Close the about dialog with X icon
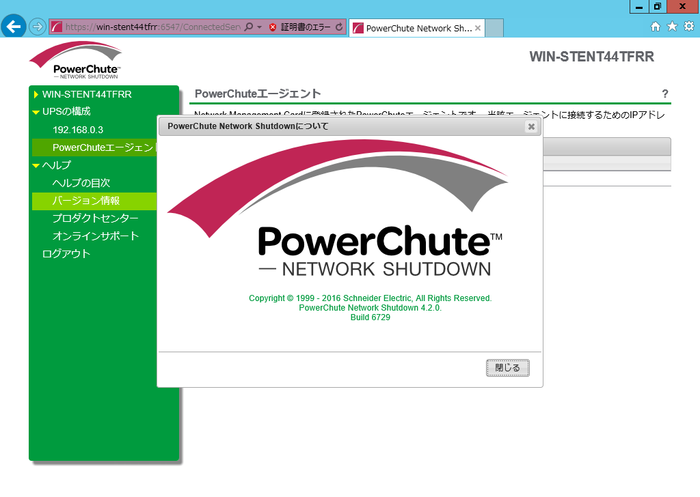This screenshot has width=700, height=497. (531, 126)
